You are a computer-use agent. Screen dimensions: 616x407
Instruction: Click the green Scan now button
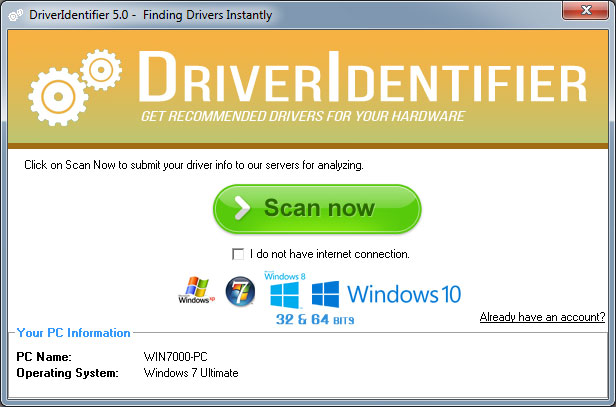click(x=317, y=209)
